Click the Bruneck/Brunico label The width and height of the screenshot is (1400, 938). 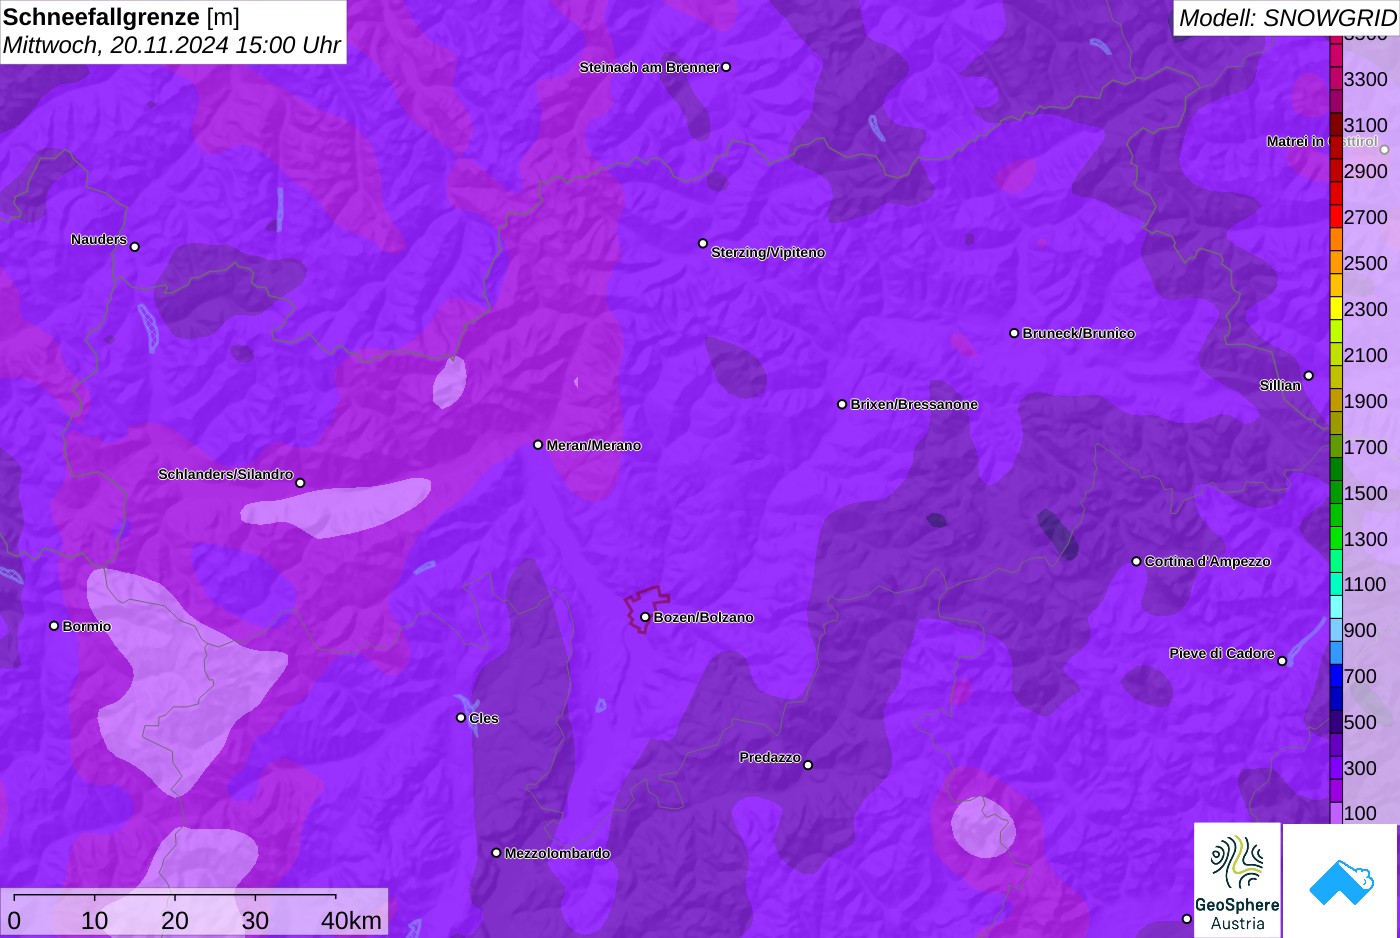point(1079,333)
